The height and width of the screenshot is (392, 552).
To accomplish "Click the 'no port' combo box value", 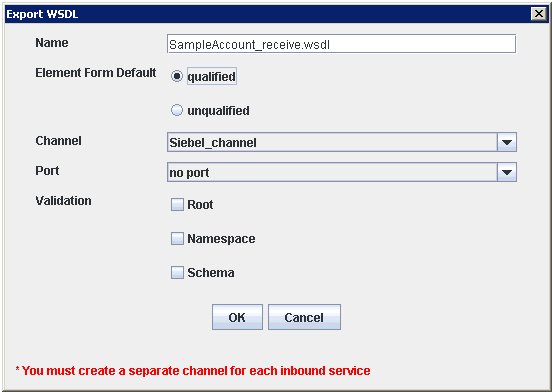I will click(332, 172).
